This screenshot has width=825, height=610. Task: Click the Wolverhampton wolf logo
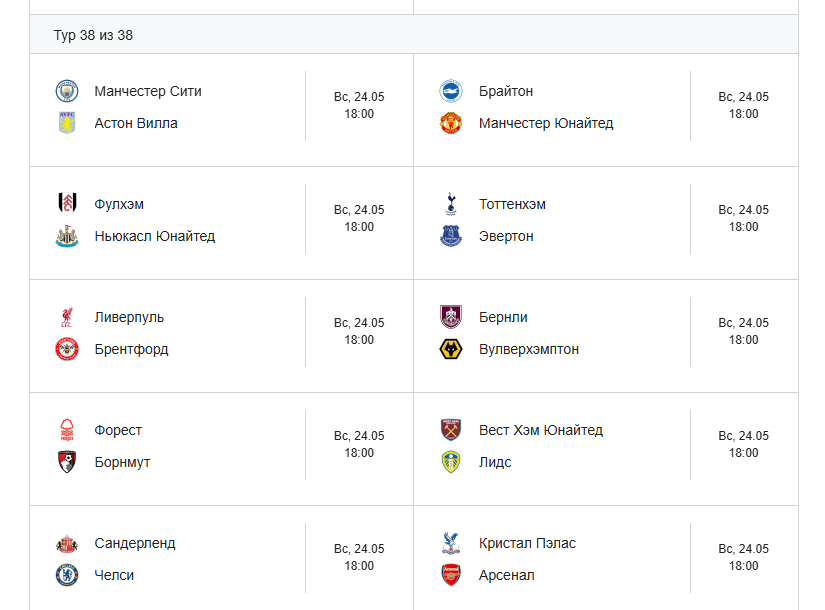[x=451, y=349]
